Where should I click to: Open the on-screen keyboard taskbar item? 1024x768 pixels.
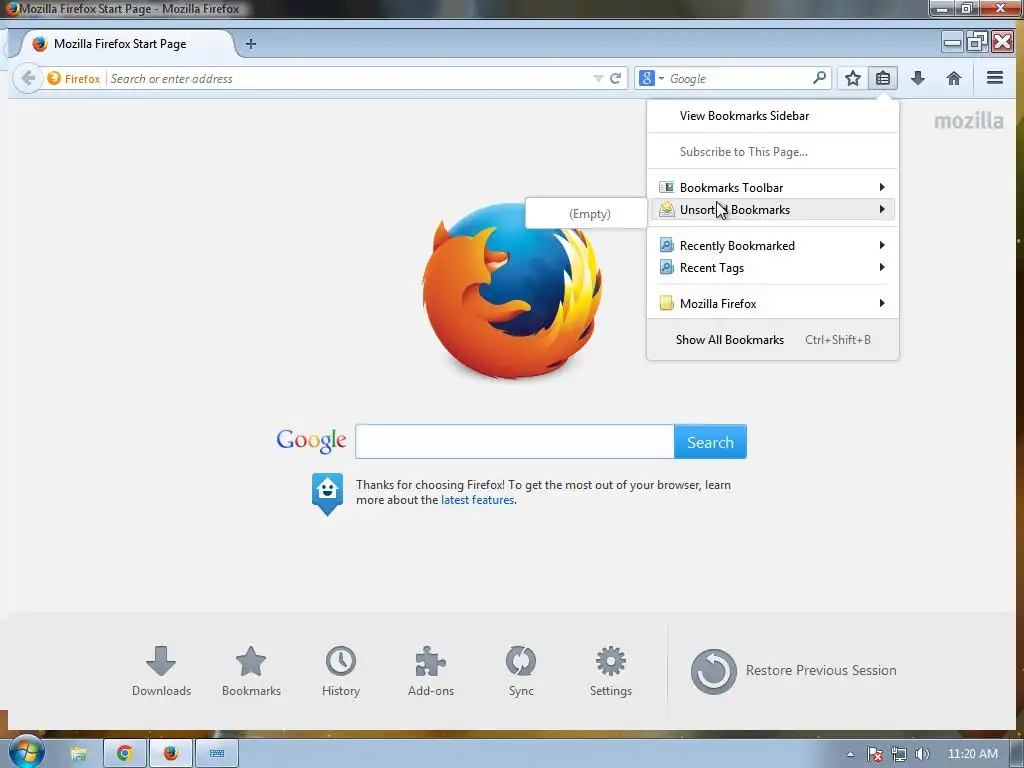(x=217, y=754)
